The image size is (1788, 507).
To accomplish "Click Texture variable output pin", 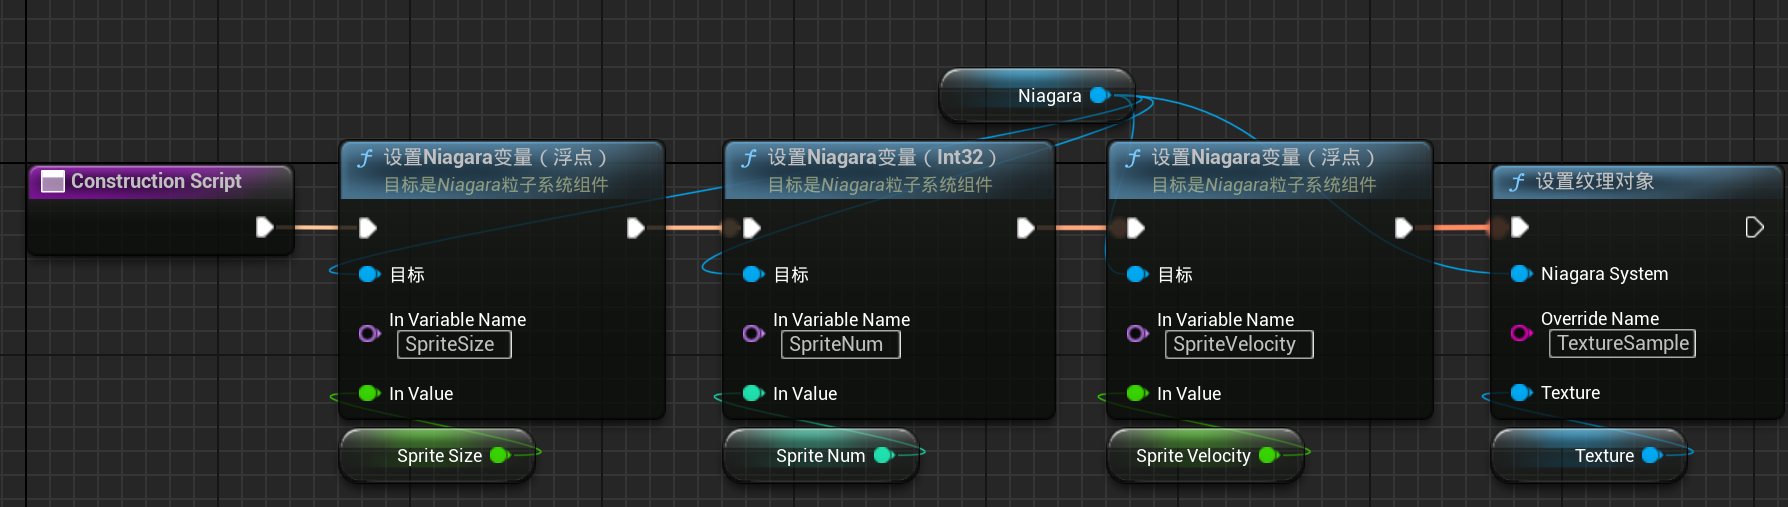I will (1652, 455).
